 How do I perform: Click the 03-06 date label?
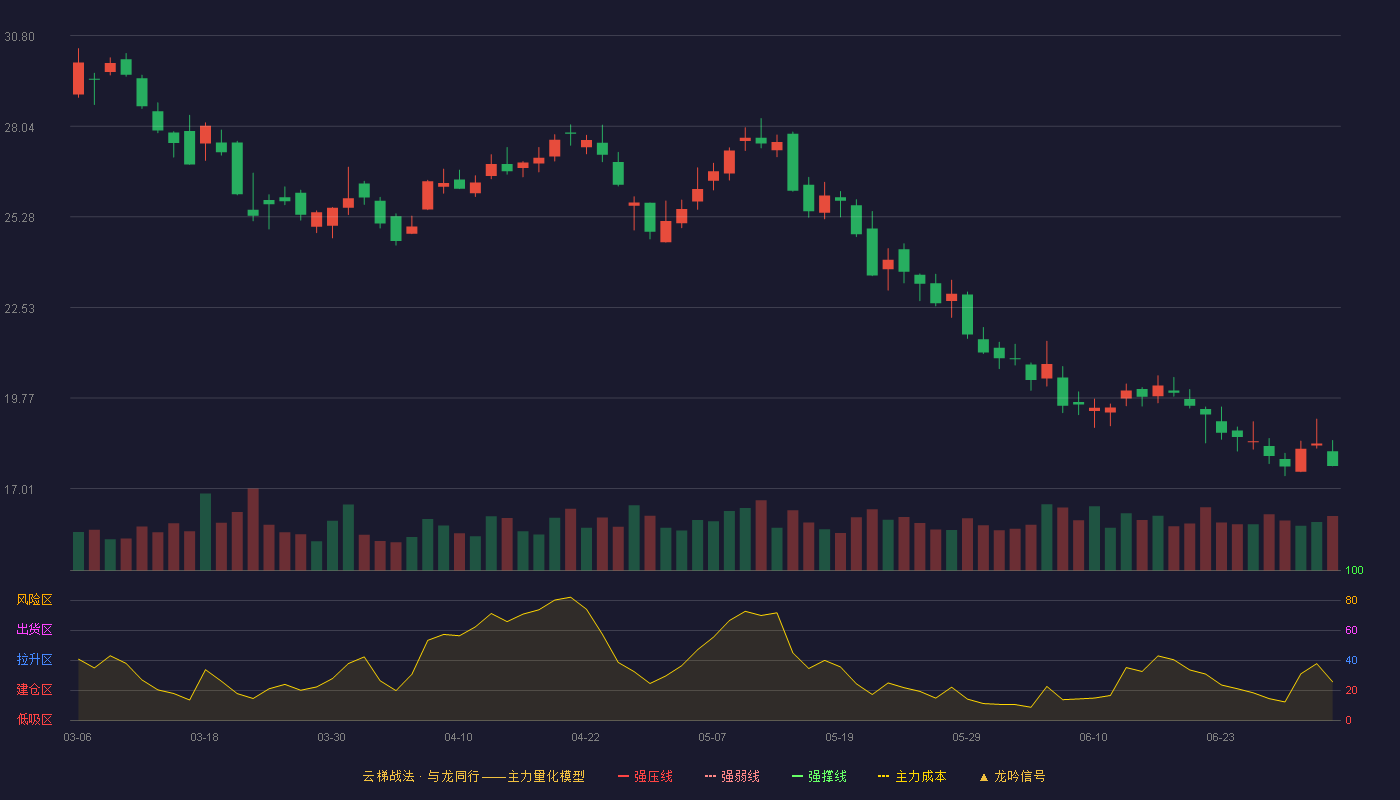(x=78, y=737)
